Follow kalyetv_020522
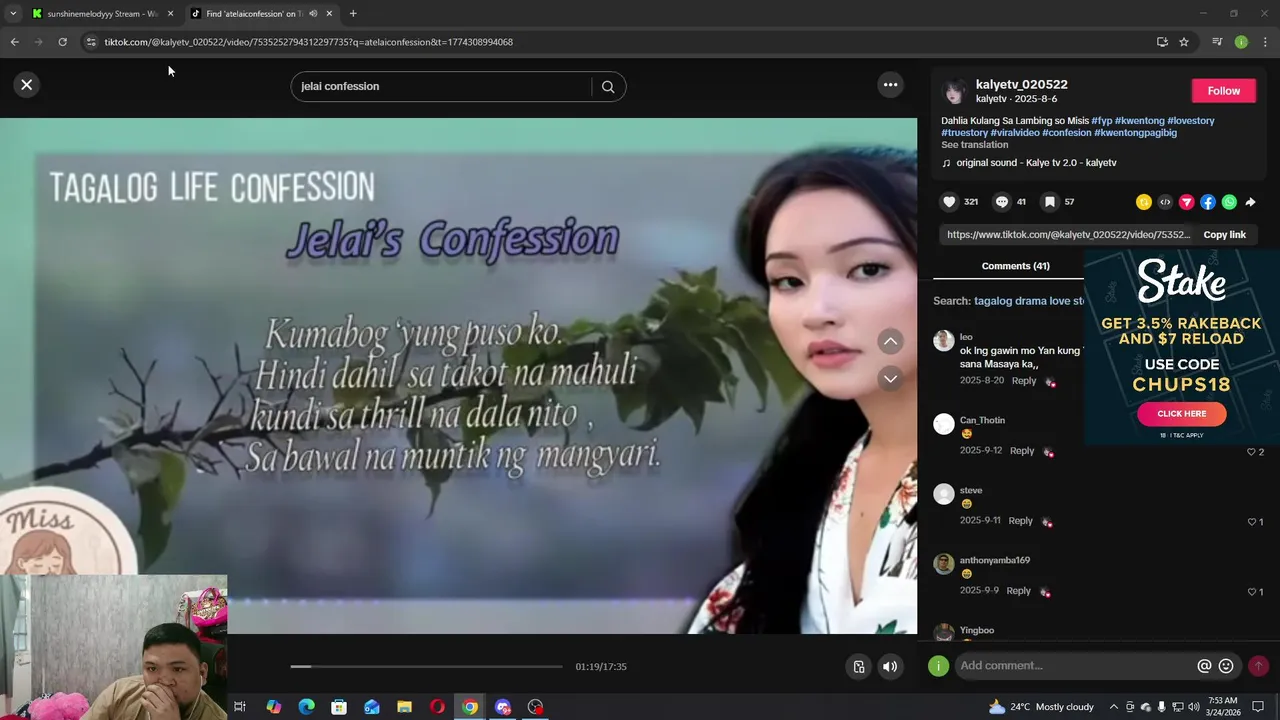 click(1223, 91)
